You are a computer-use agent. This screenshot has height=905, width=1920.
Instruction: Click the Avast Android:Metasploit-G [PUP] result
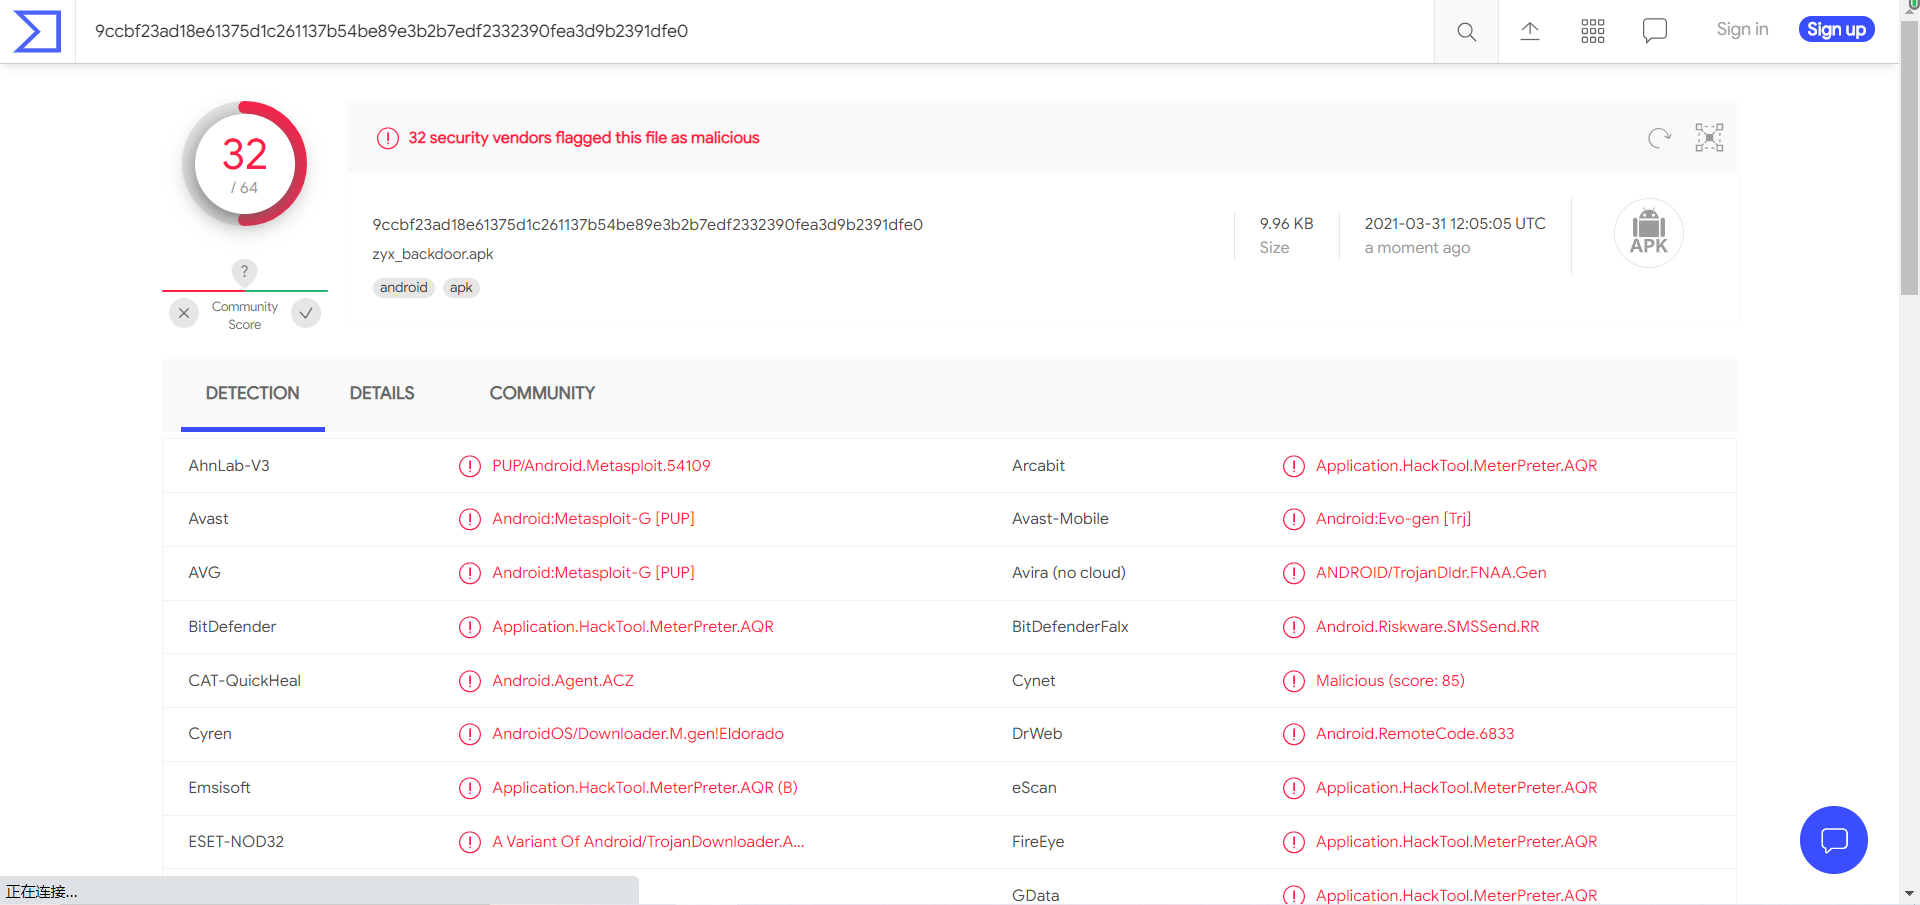[593, 519]
